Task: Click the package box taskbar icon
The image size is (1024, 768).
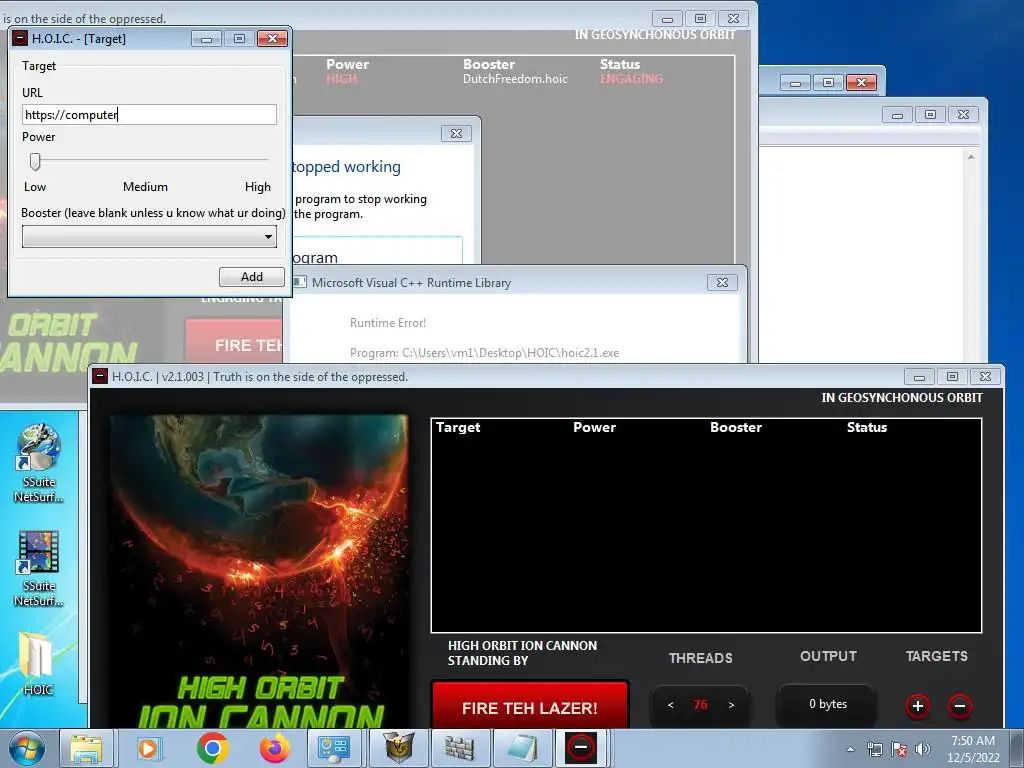Action: pyautogui.click(x=398, y=748)
